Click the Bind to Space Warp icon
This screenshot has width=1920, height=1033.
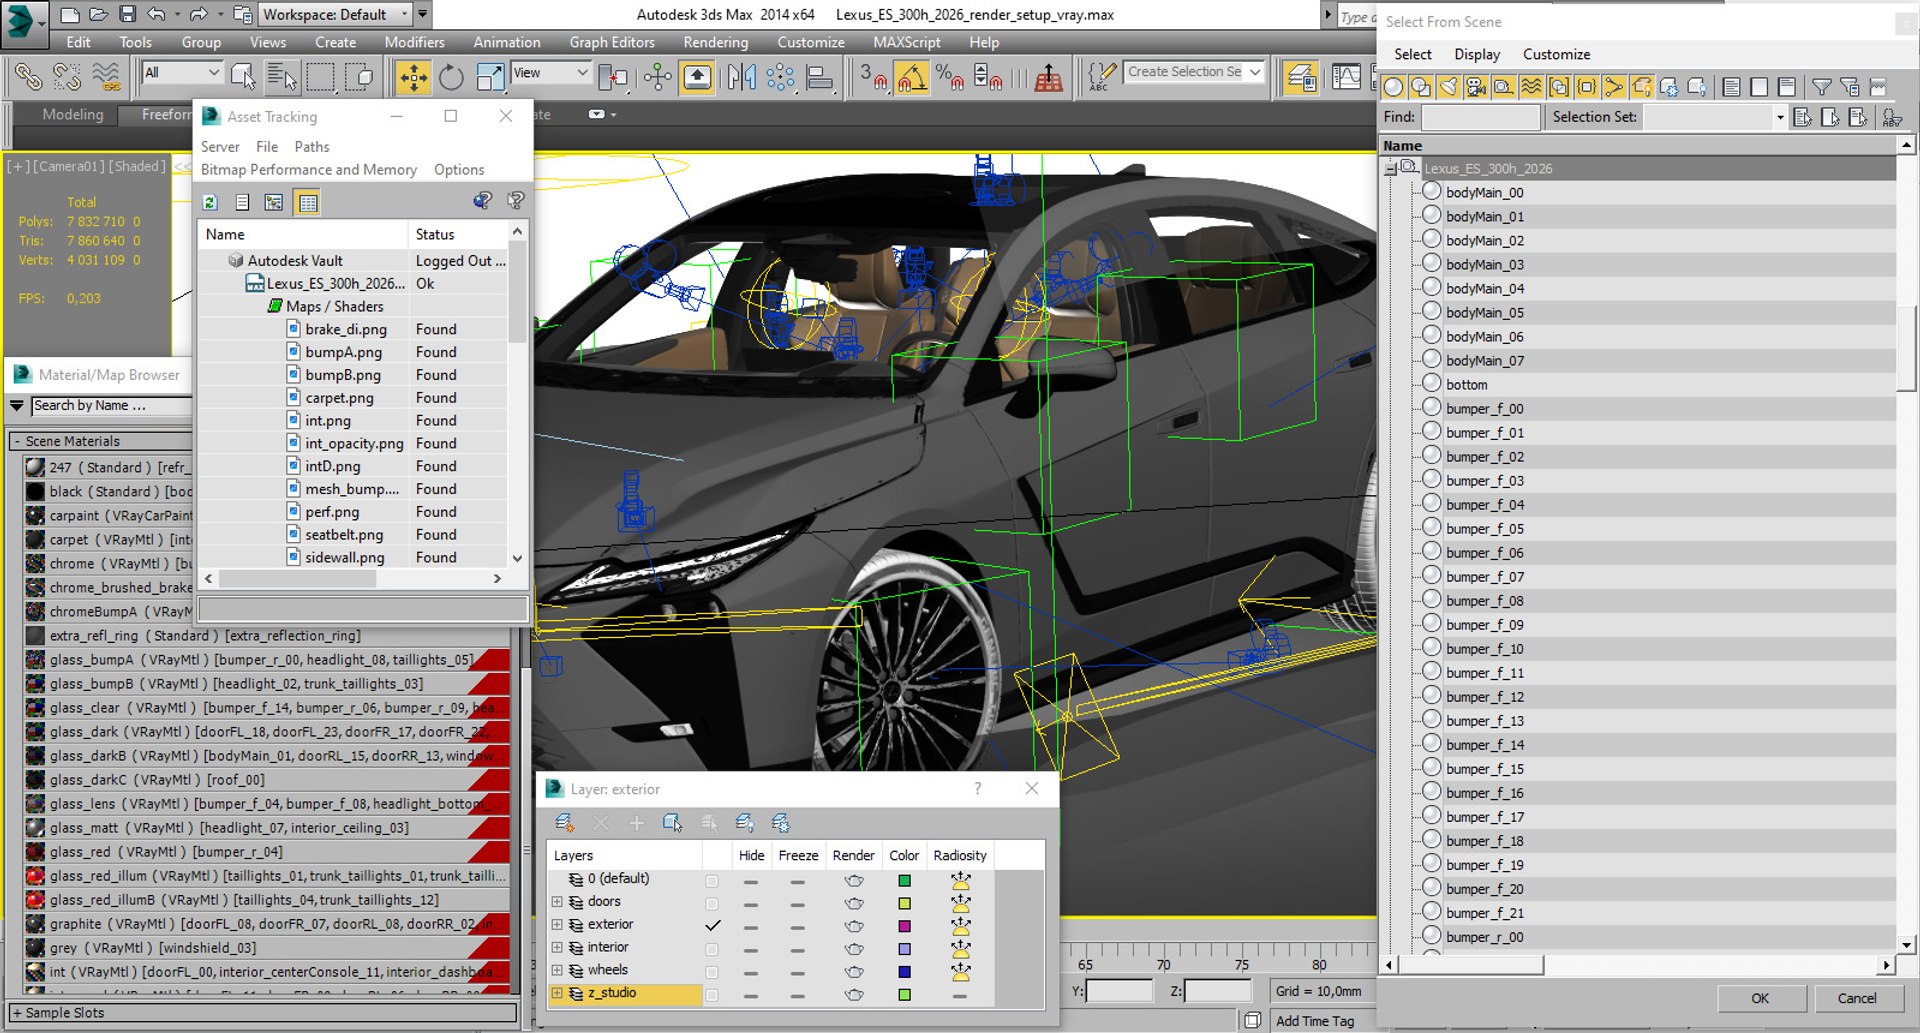pyautogui.click(x=105, y=77)
